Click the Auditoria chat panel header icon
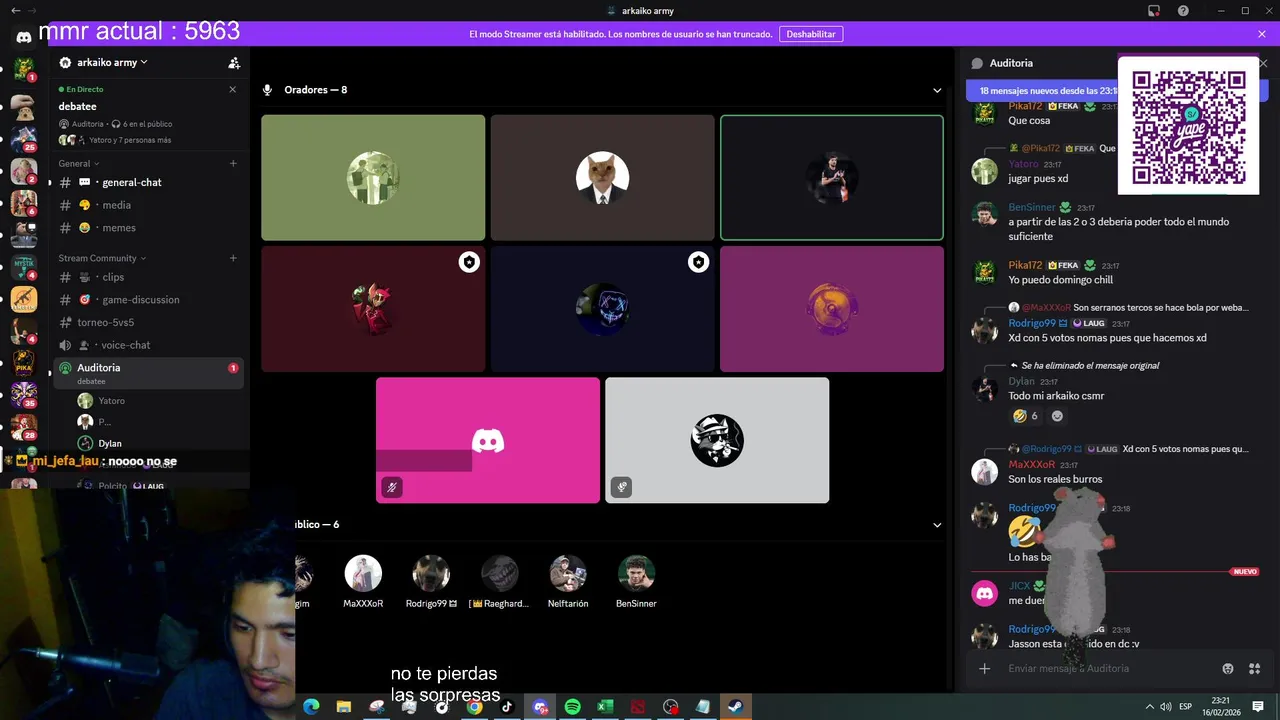 977,63
